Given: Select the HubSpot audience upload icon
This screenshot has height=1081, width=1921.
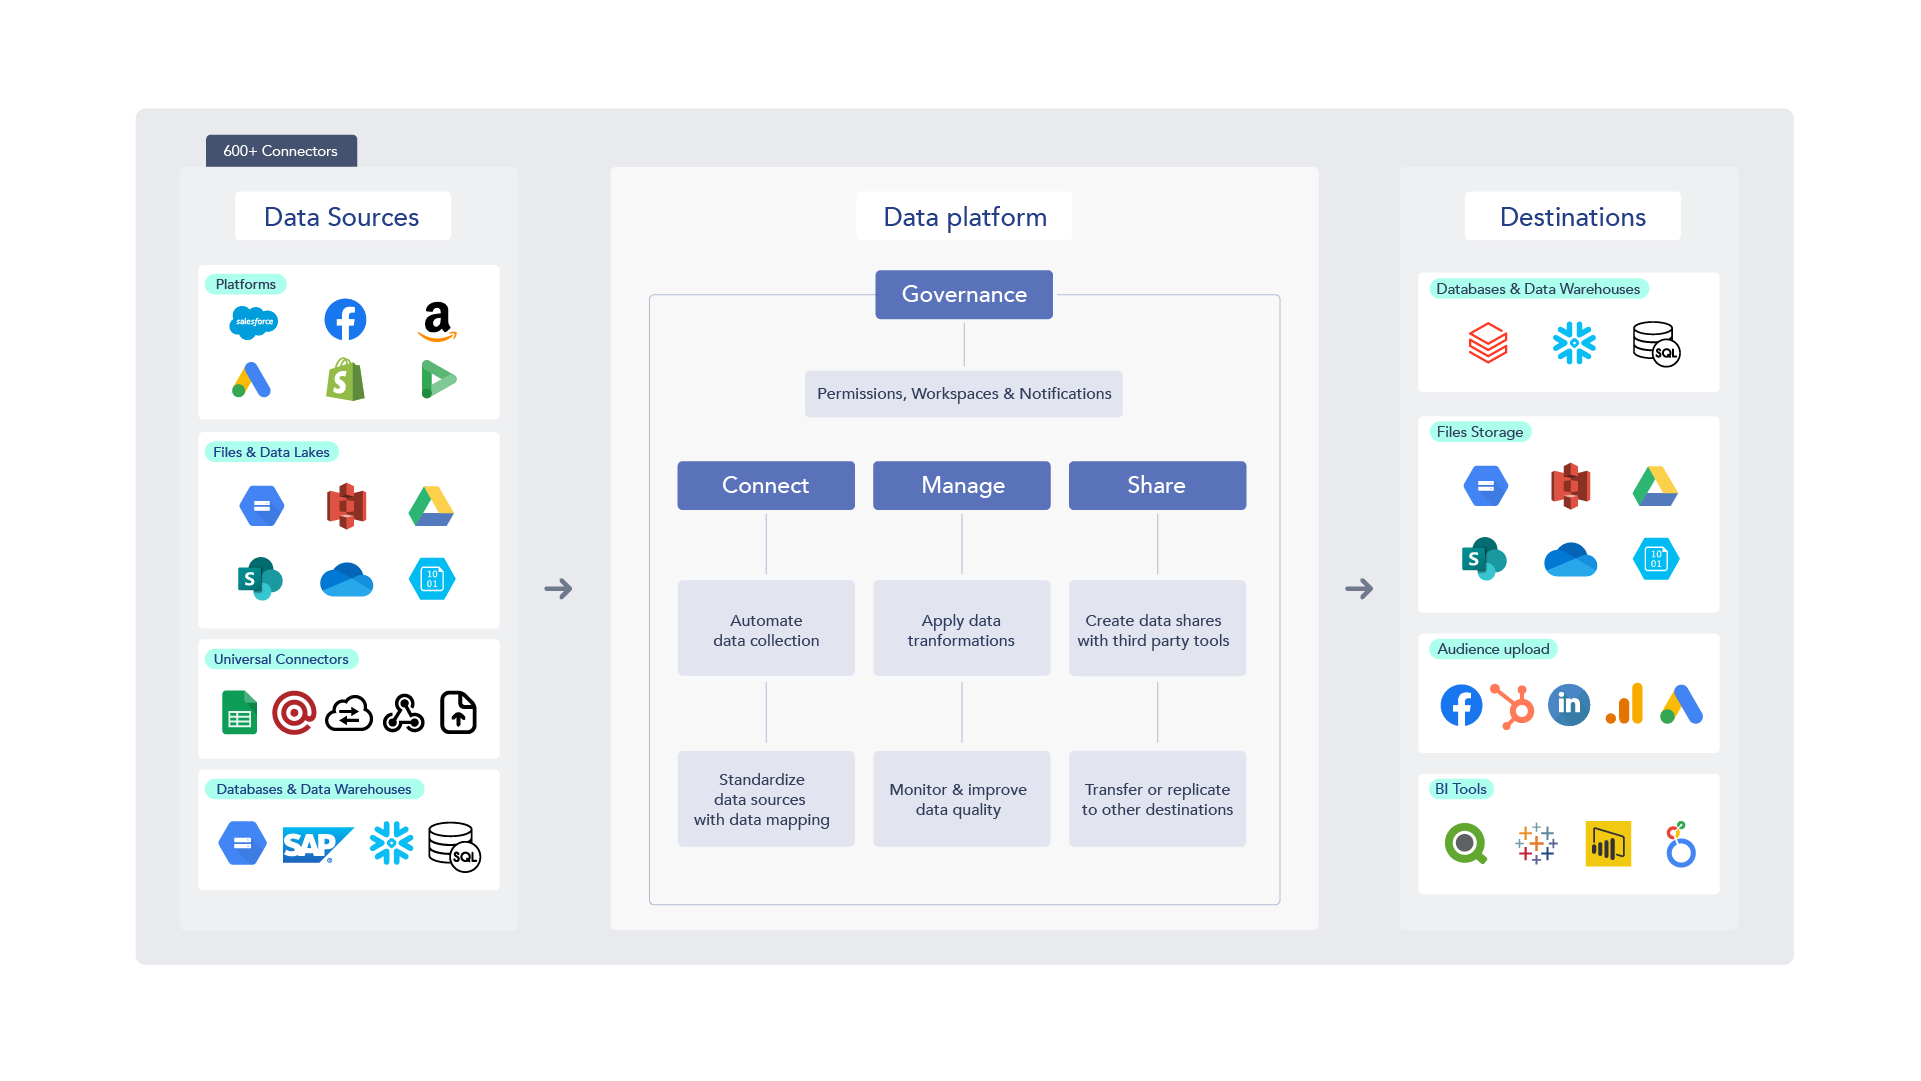Looking at the screenshot, I should 1513,706.
